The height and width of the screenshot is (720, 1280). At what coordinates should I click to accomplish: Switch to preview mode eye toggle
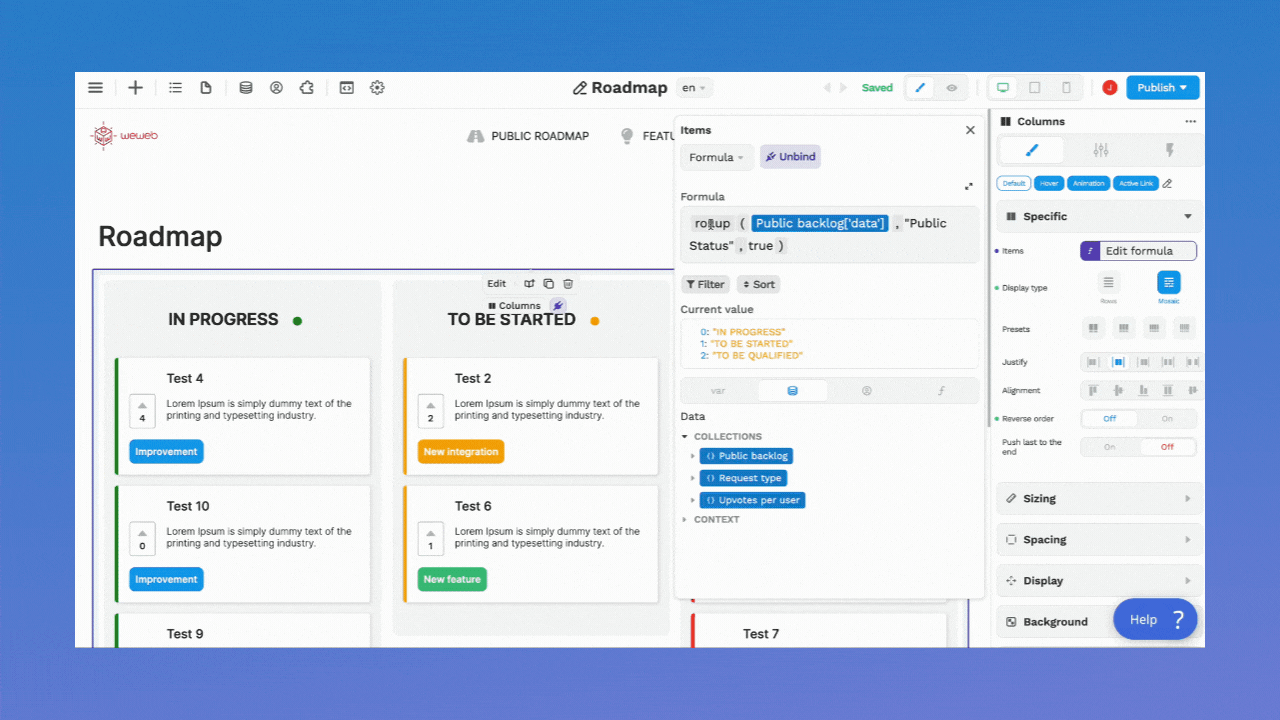point(951,88)
